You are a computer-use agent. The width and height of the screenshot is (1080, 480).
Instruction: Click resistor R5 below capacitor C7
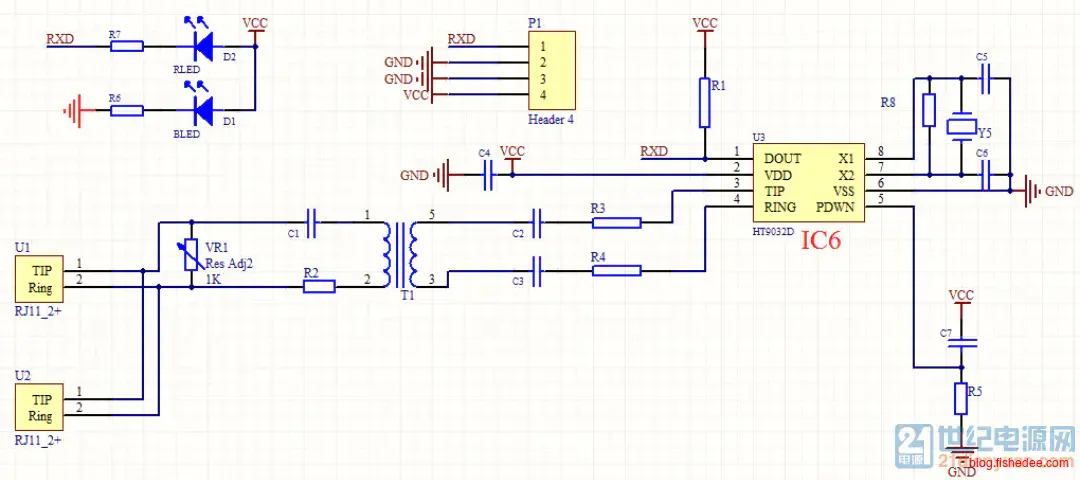(961, 398)
